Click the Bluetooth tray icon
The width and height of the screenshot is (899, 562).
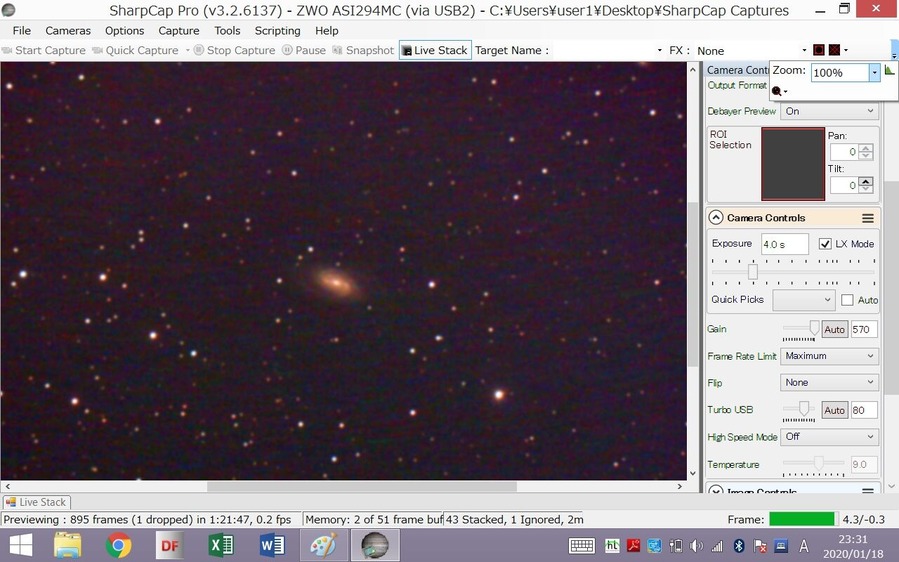point(739,546)
